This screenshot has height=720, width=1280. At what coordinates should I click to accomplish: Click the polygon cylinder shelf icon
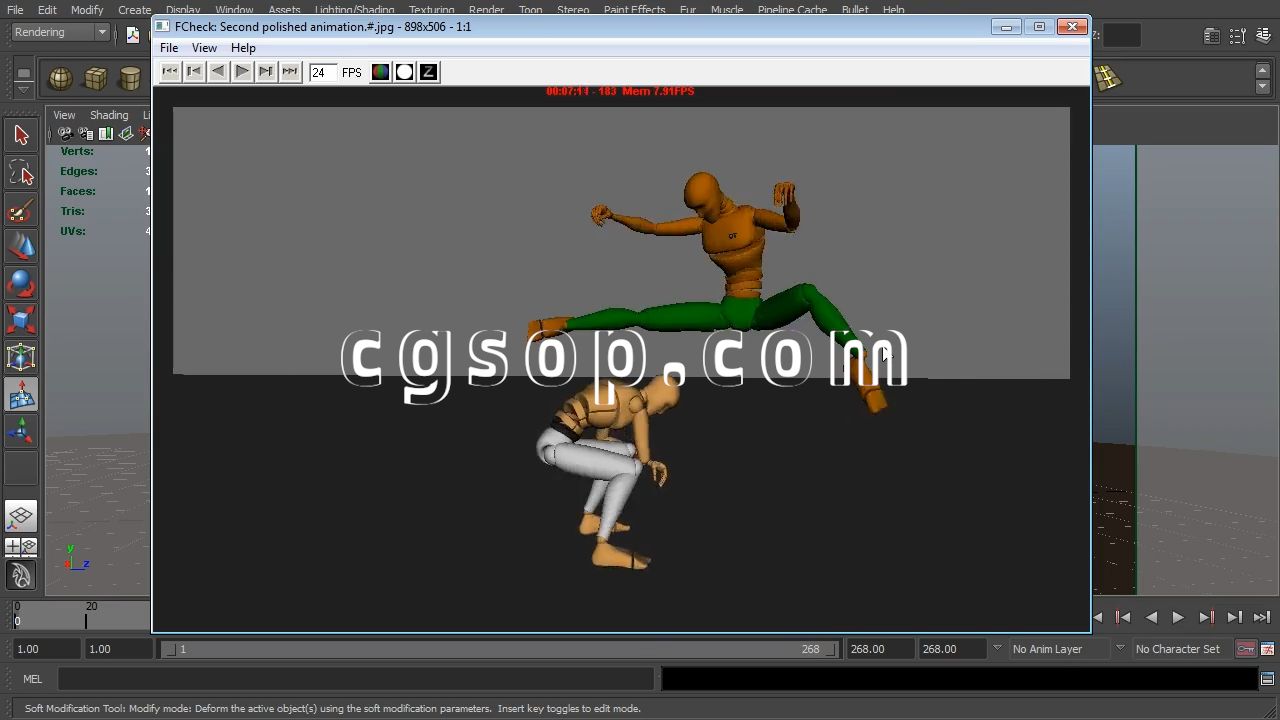coord(130,78)
